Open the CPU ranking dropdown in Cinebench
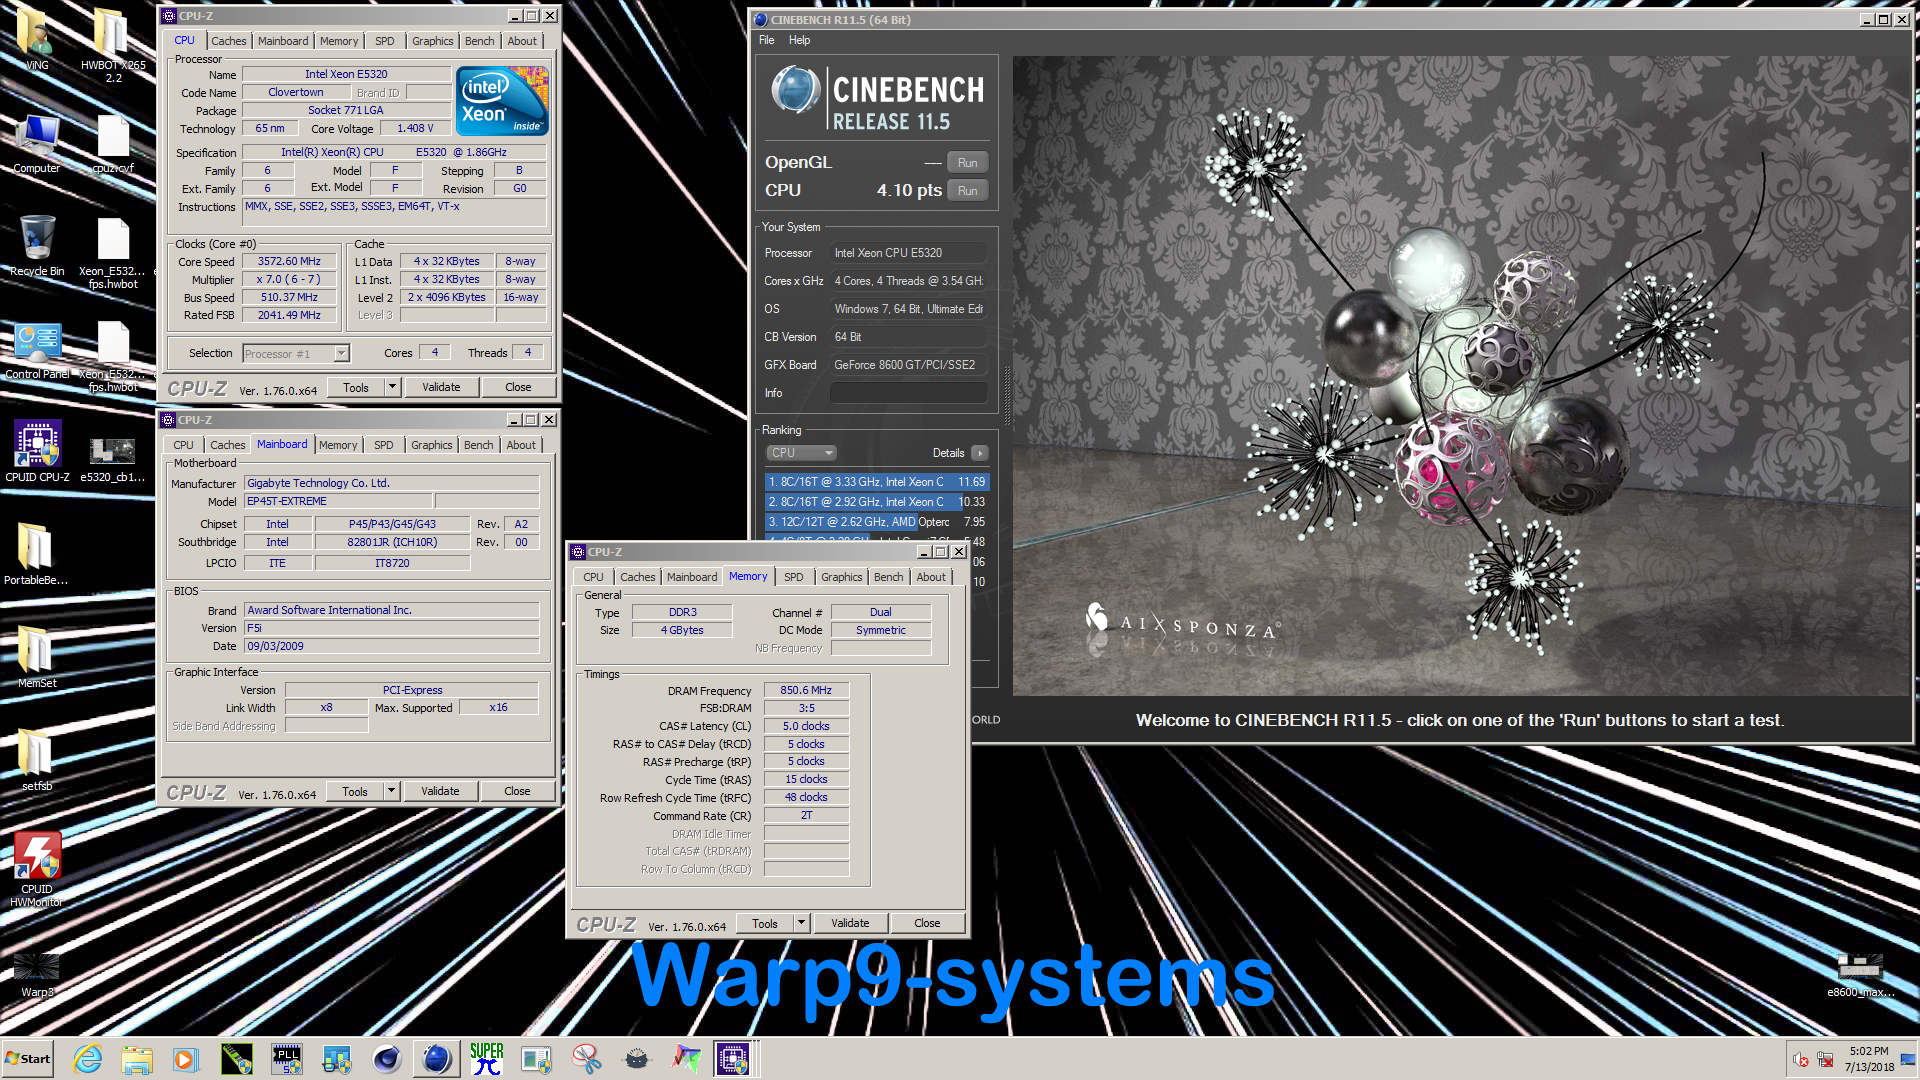 (802, 453)
